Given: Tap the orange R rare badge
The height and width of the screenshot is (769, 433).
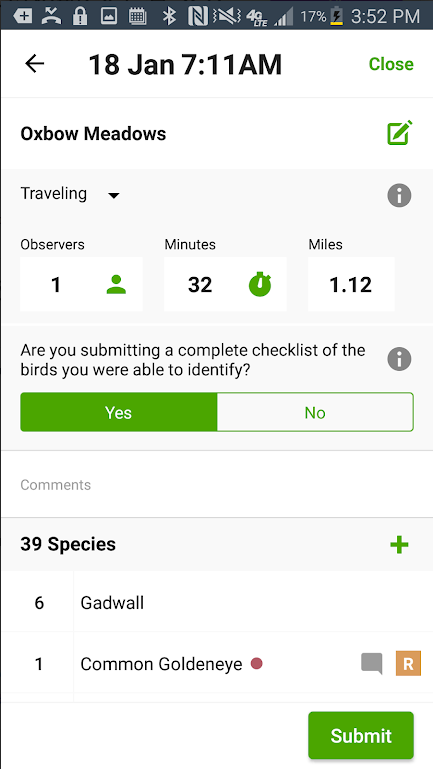Looking at the screenshot, I should [x=408, y=664].
